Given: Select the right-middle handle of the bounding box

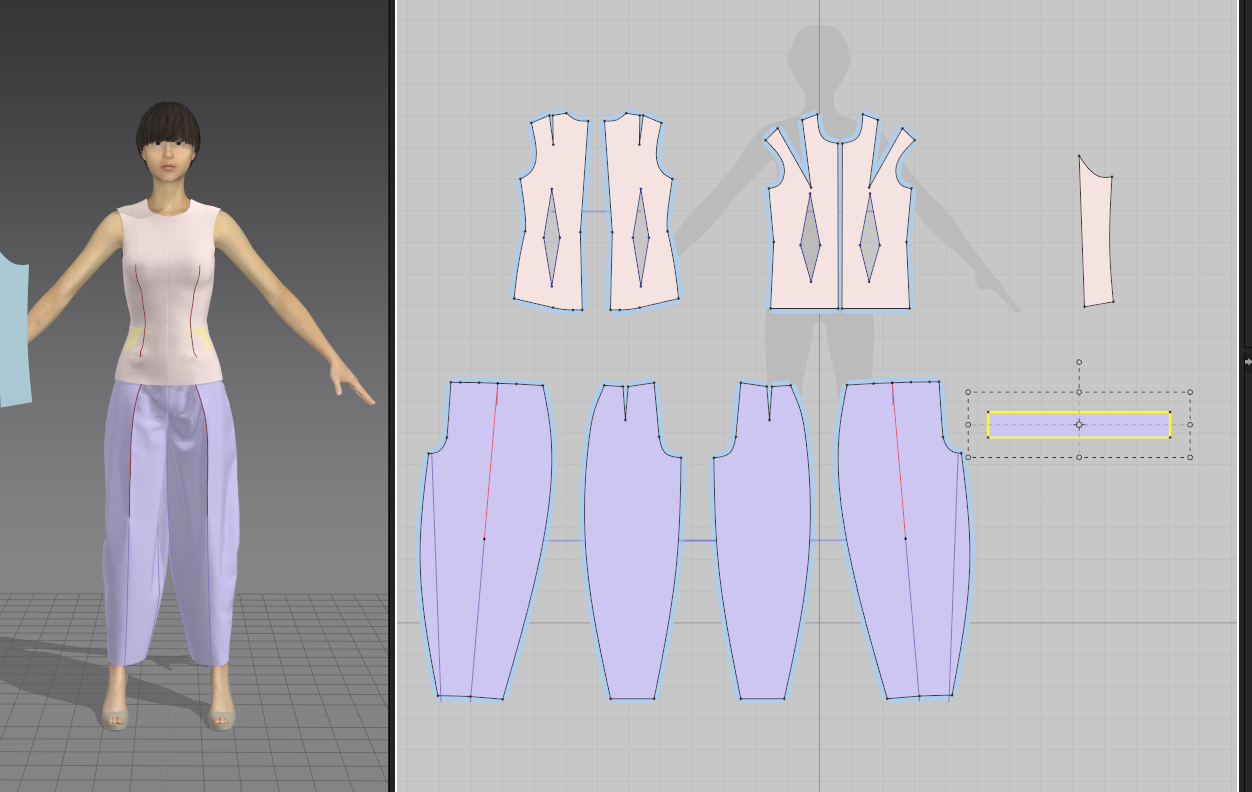Looking at the screenshot, I should [x=1190, y=425].
